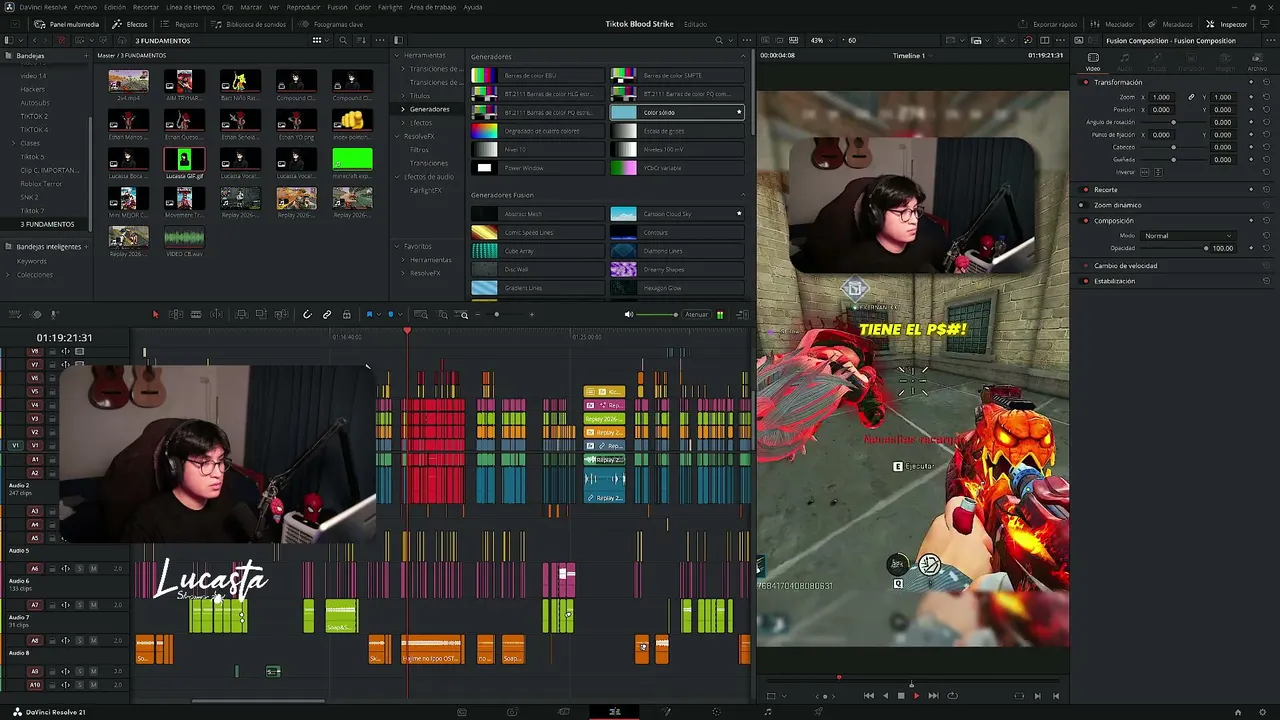Click the stop button in viewer

[x=901, y=696]
